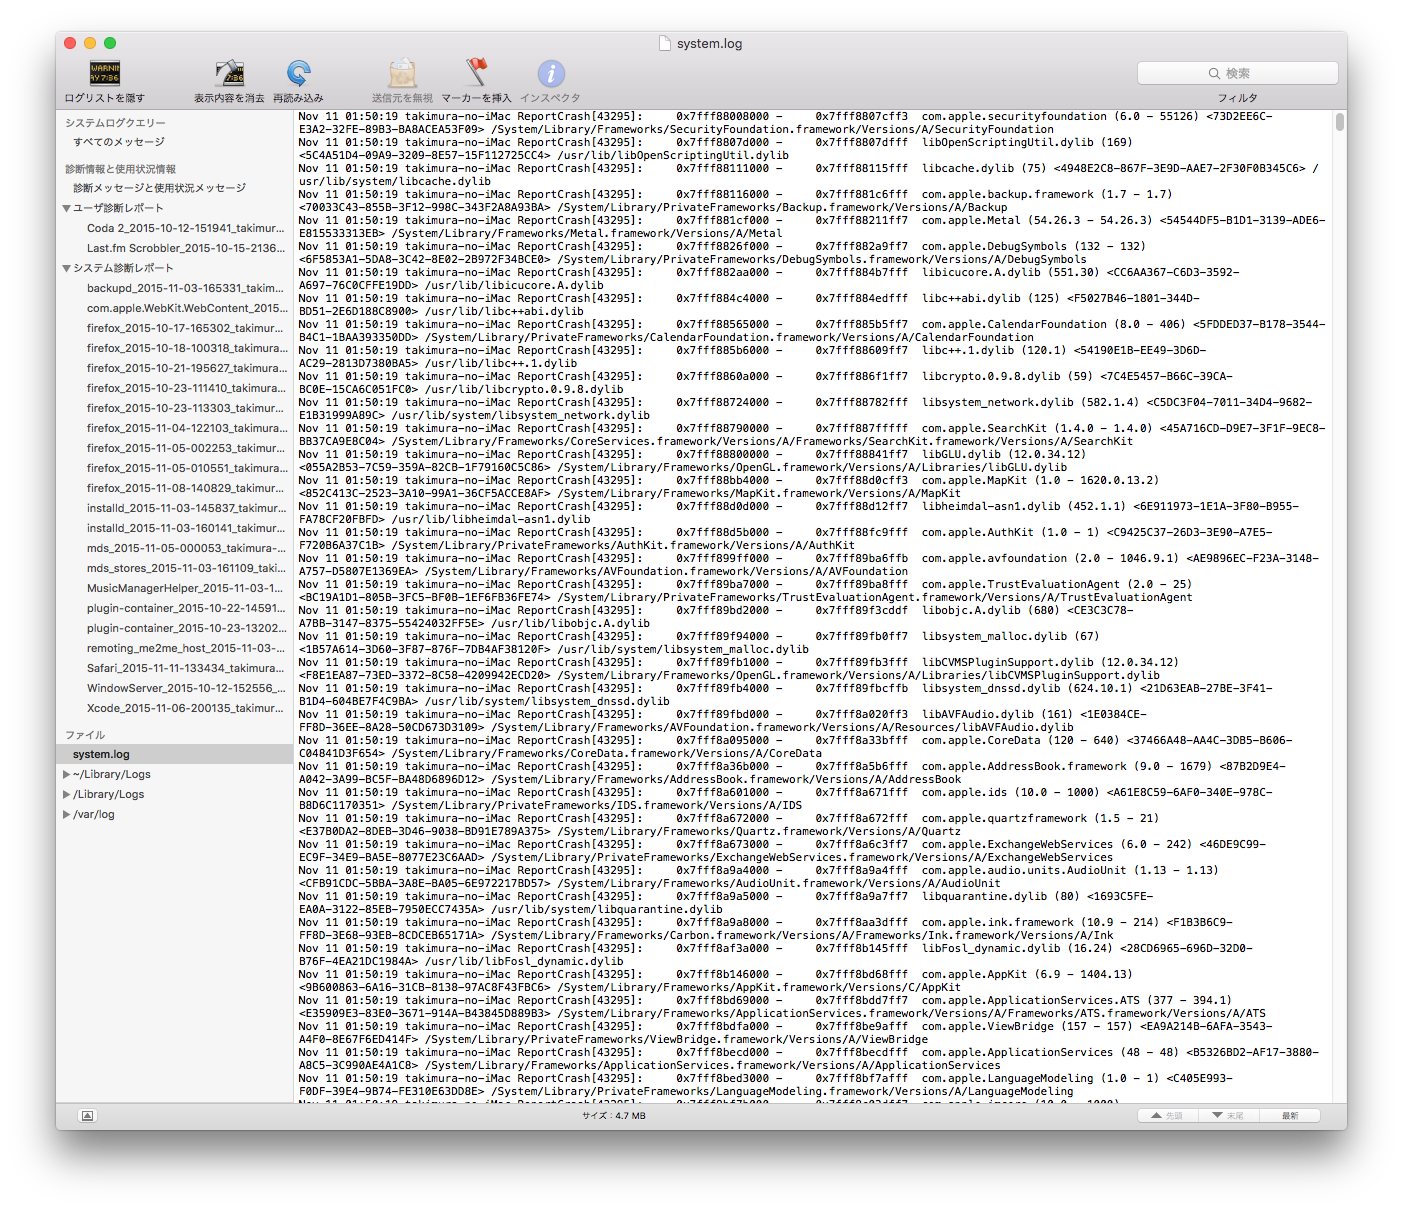Select the mds_2015-11-05-000053 report

[186, 548]
